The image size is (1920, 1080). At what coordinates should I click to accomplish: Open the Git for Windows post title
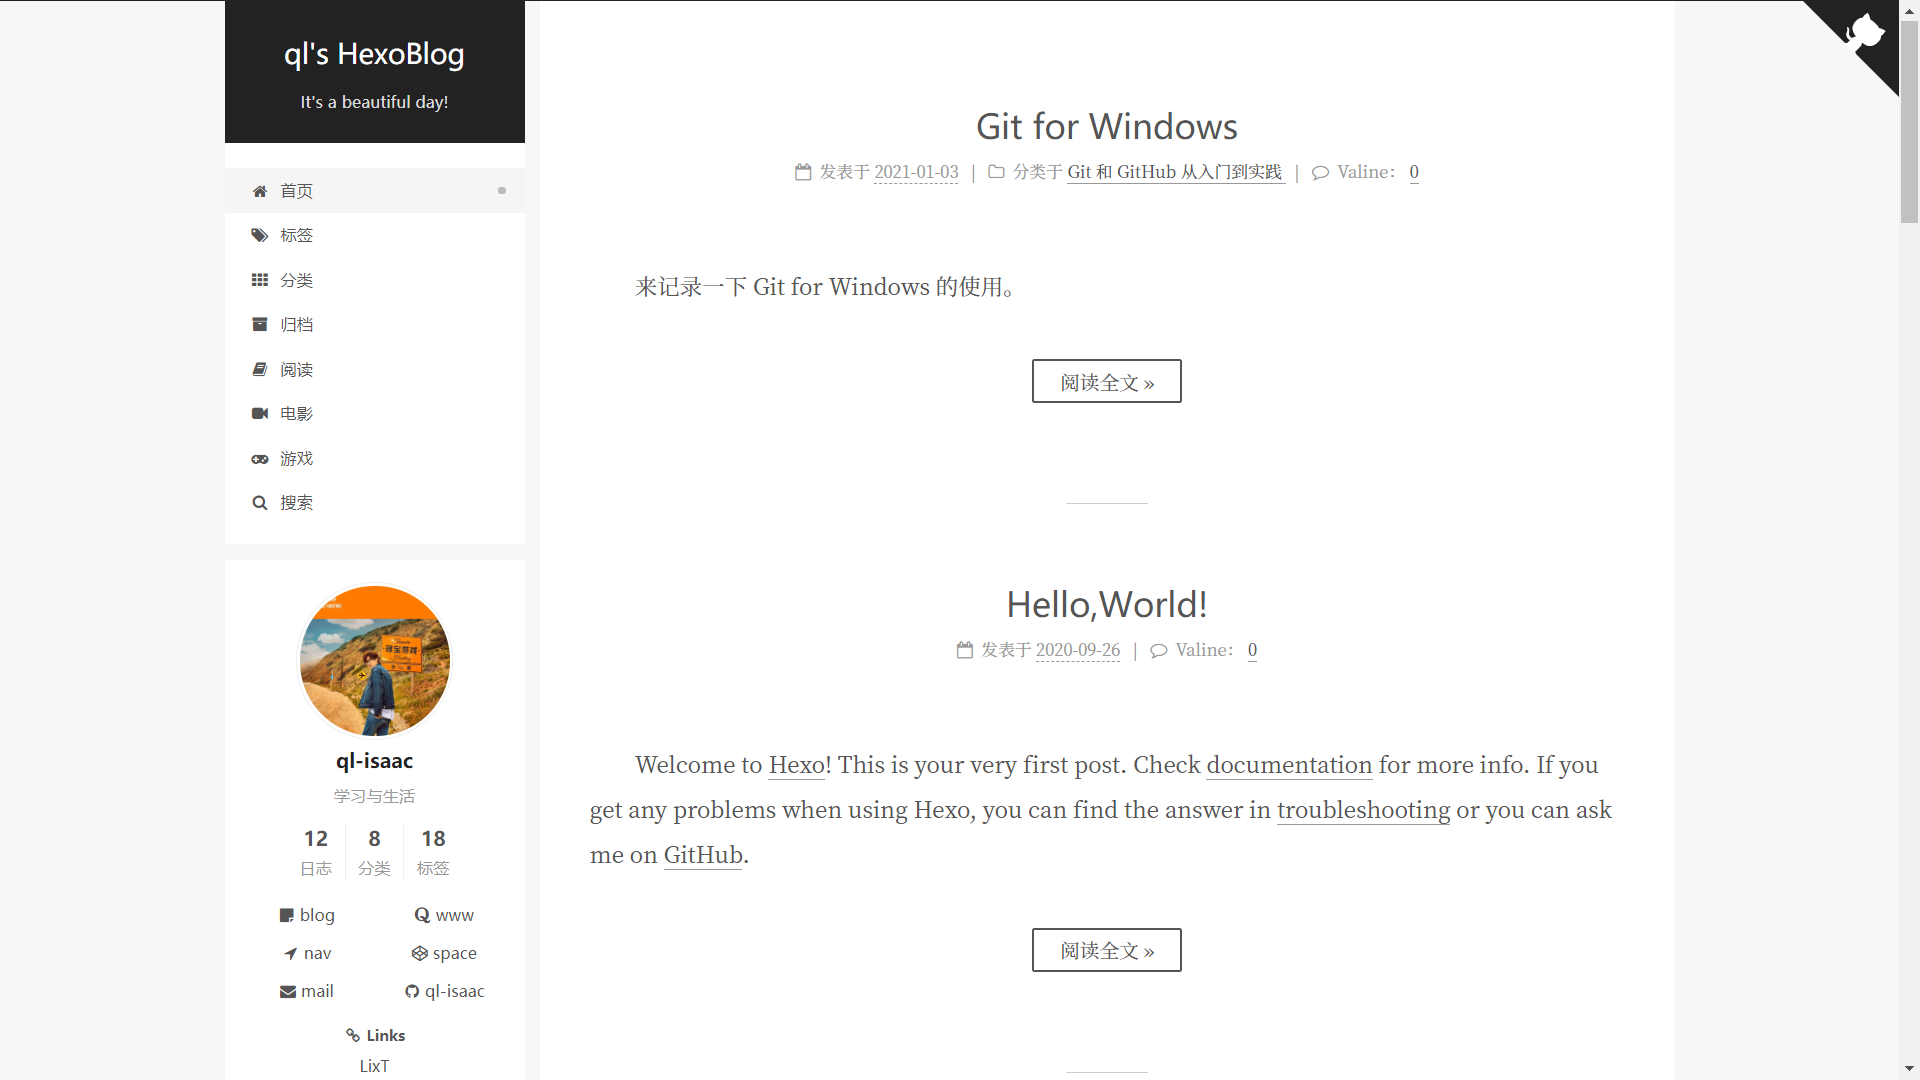tap(1107, 127)
